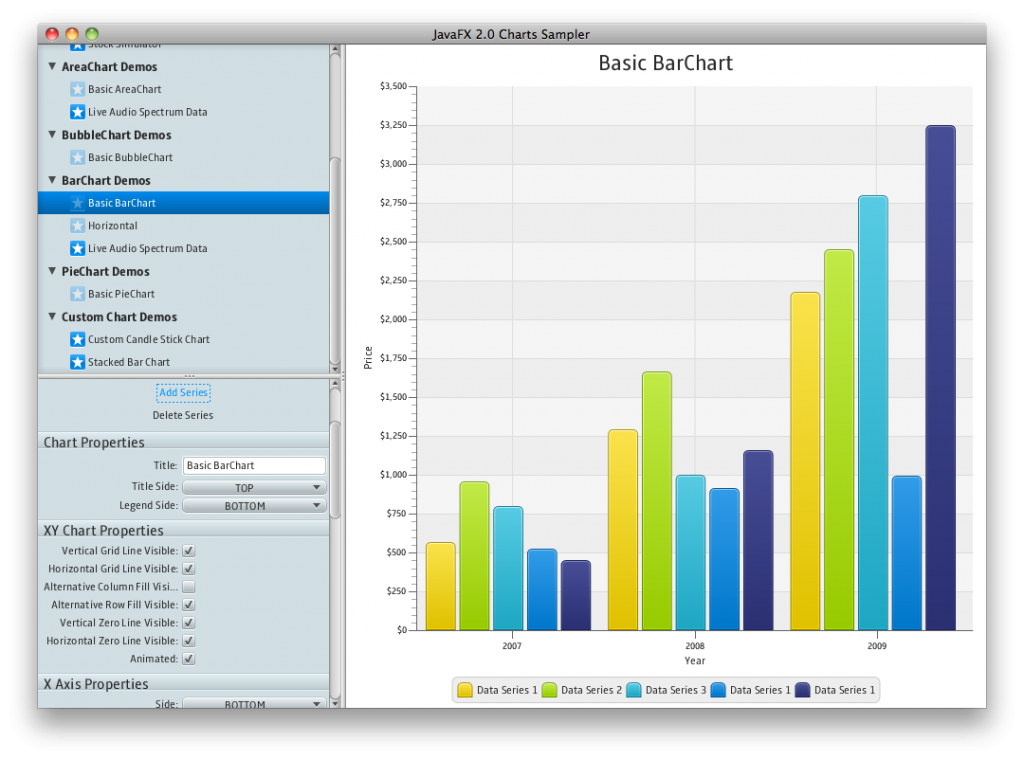
Task: Collapse the Custom Chart Demos section
Action: pos(52,317)
